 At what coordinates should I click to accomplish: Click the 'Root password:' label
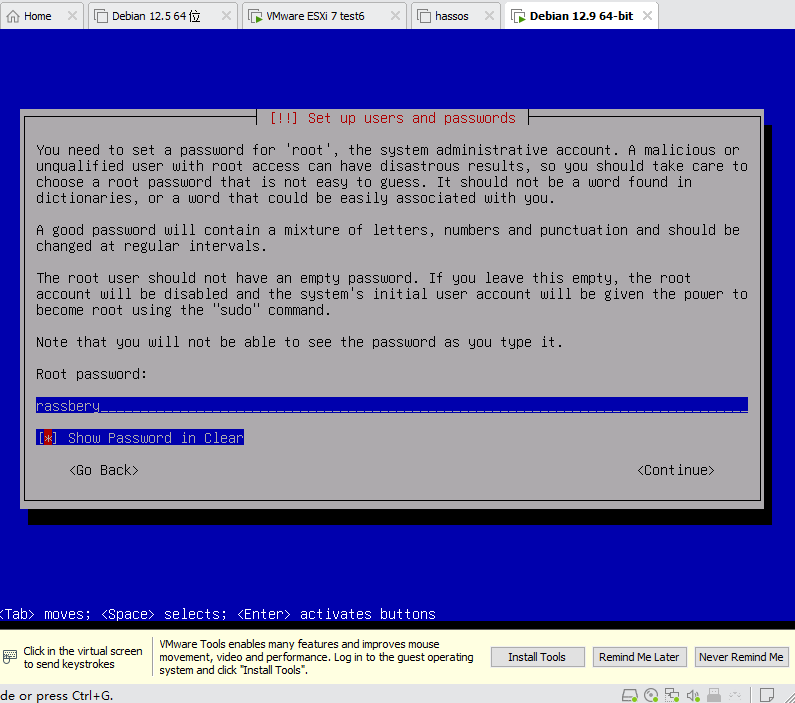click(x=91, y=374)
